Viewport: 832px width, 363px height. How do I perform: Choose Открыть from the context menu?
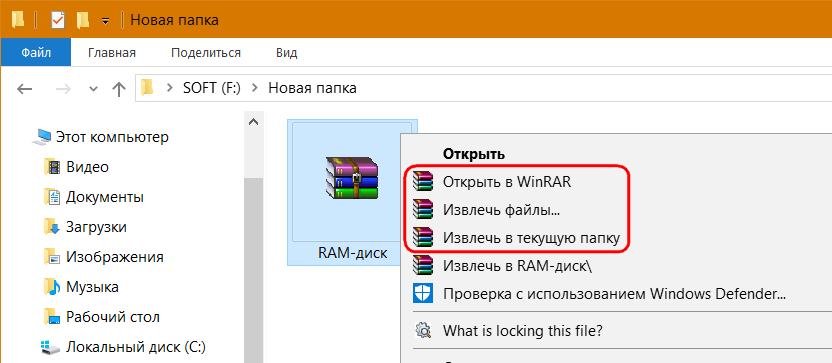[473, 154]
